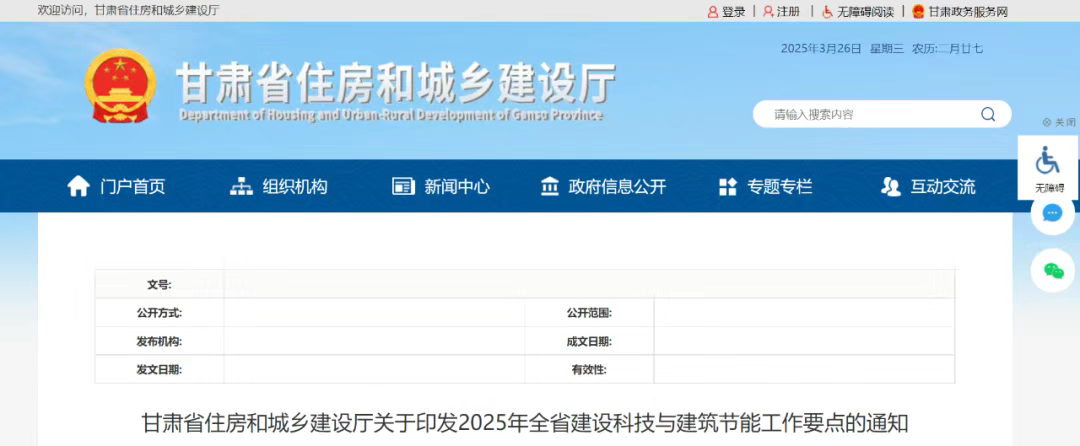This screenshot has height=446, width=1080.
Task: Open the green WeChat floating button
Action: point(1052,270)
